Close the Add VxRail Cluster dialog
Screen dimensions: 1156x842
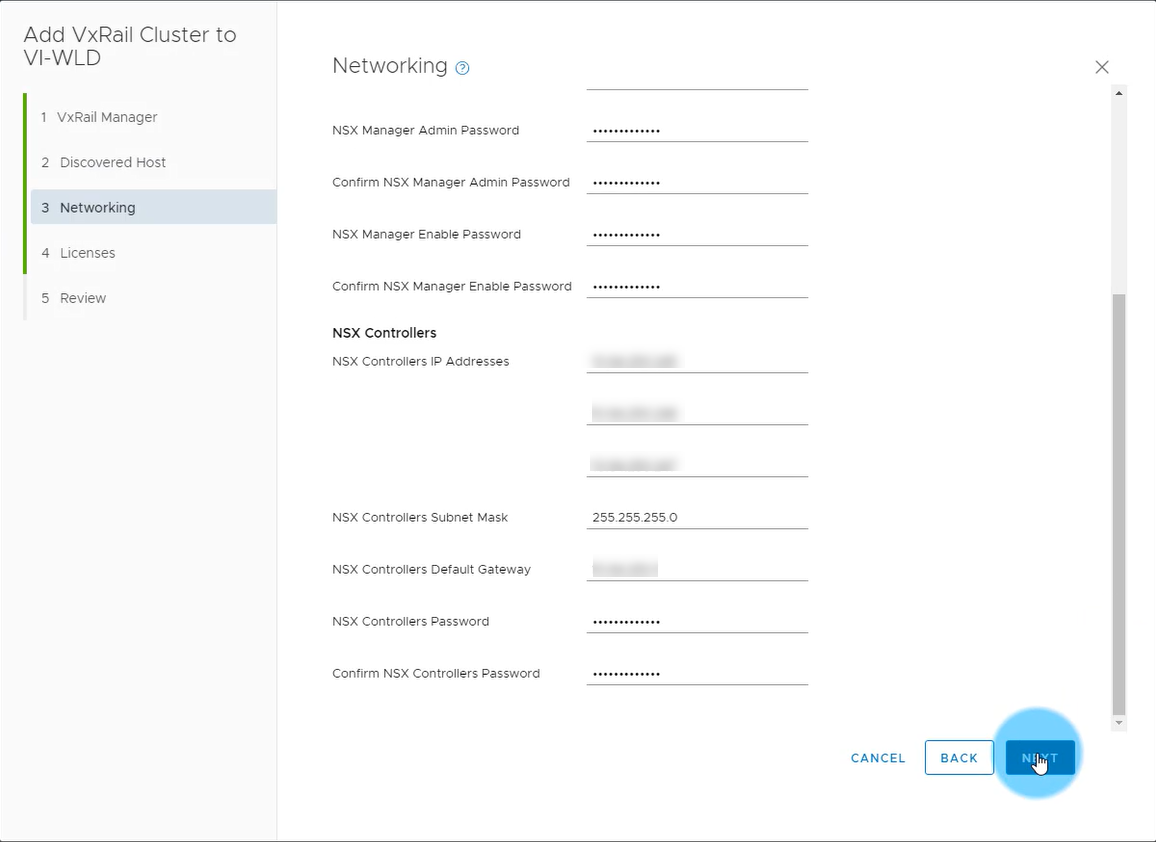click(x=1102, y=67)
